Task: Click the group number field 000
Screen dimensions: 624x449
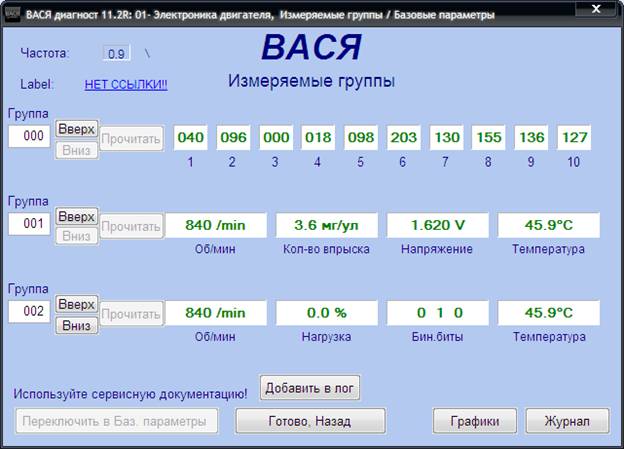Action: pos(29,136)
